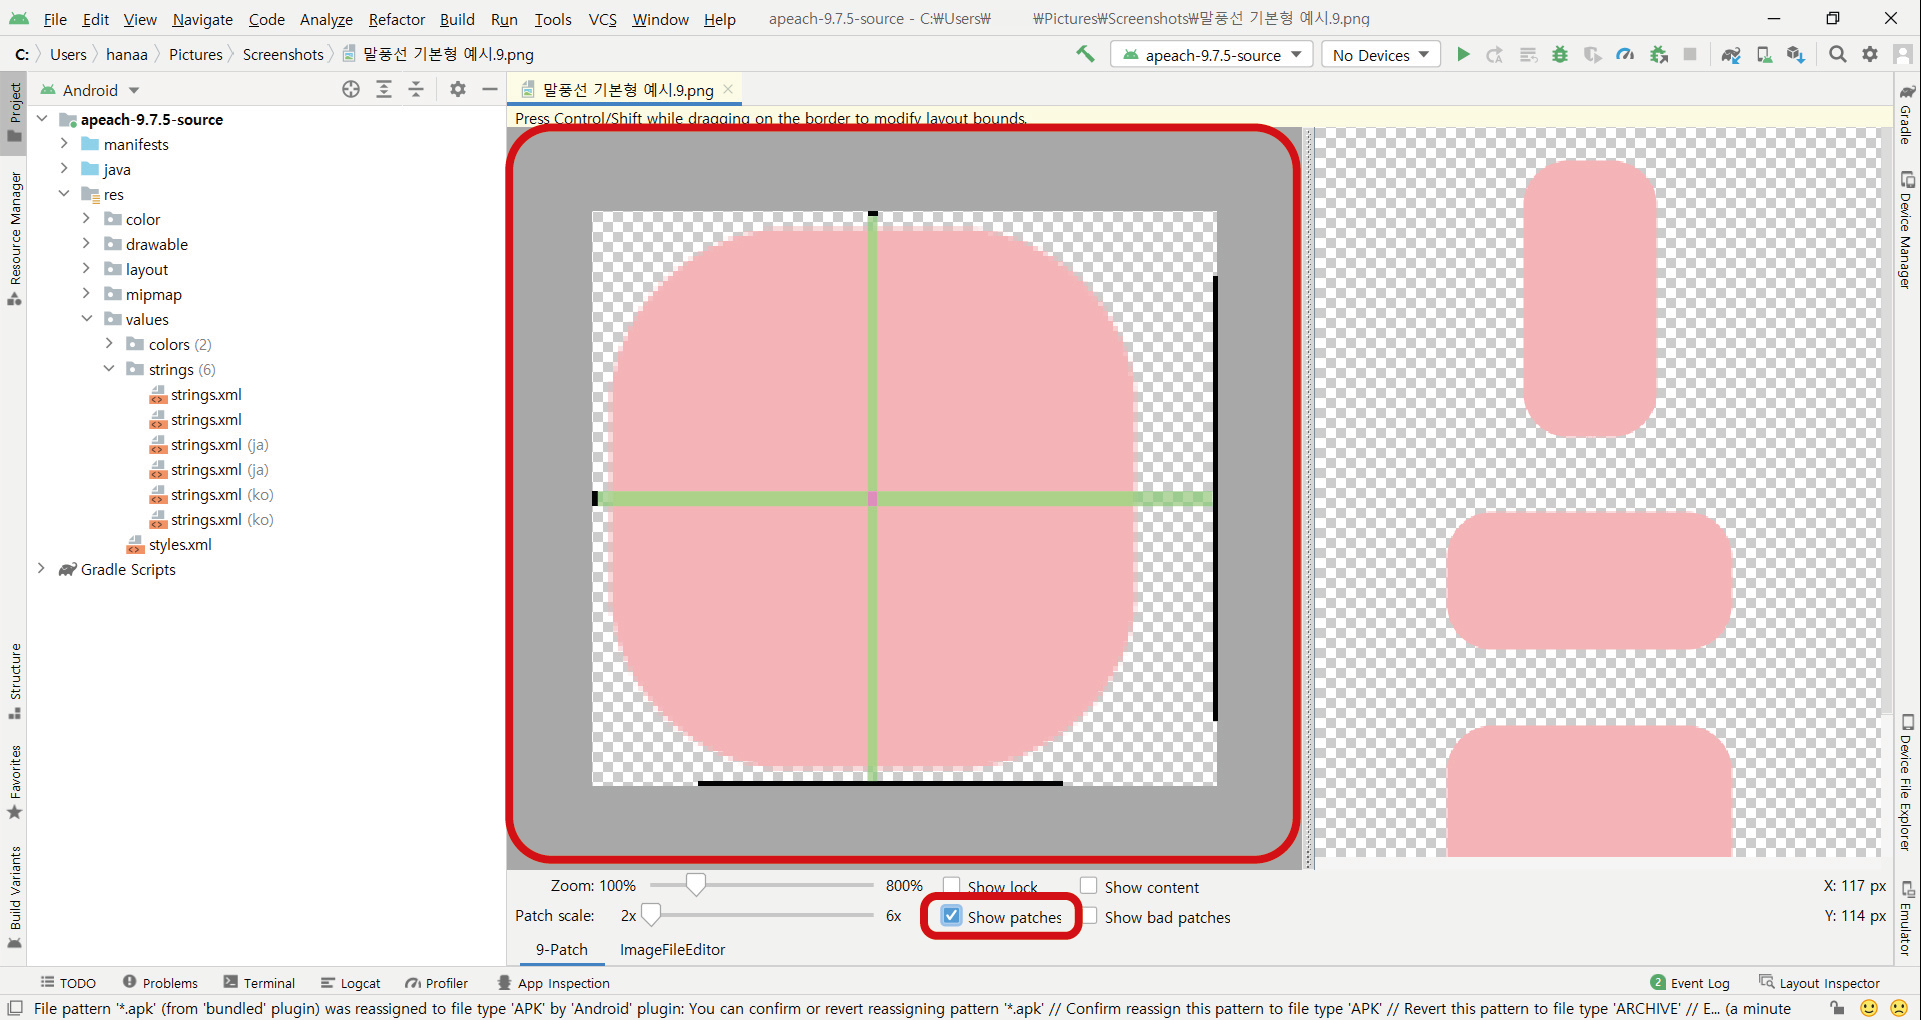The image size is (1921, 1020).
Task: Expand the java folder
Action: [64, 169]
